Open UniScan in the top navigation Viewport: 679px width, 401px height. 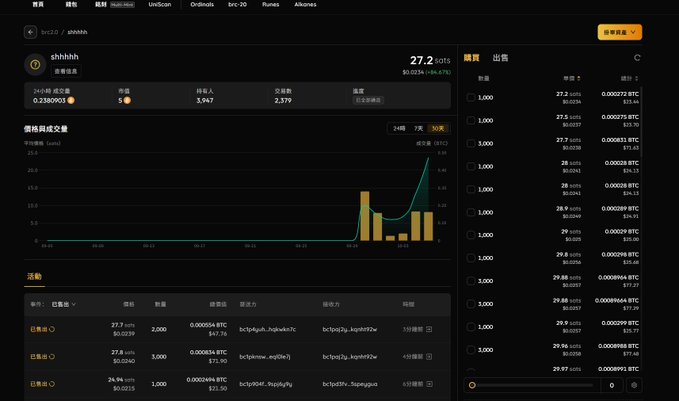160,4
